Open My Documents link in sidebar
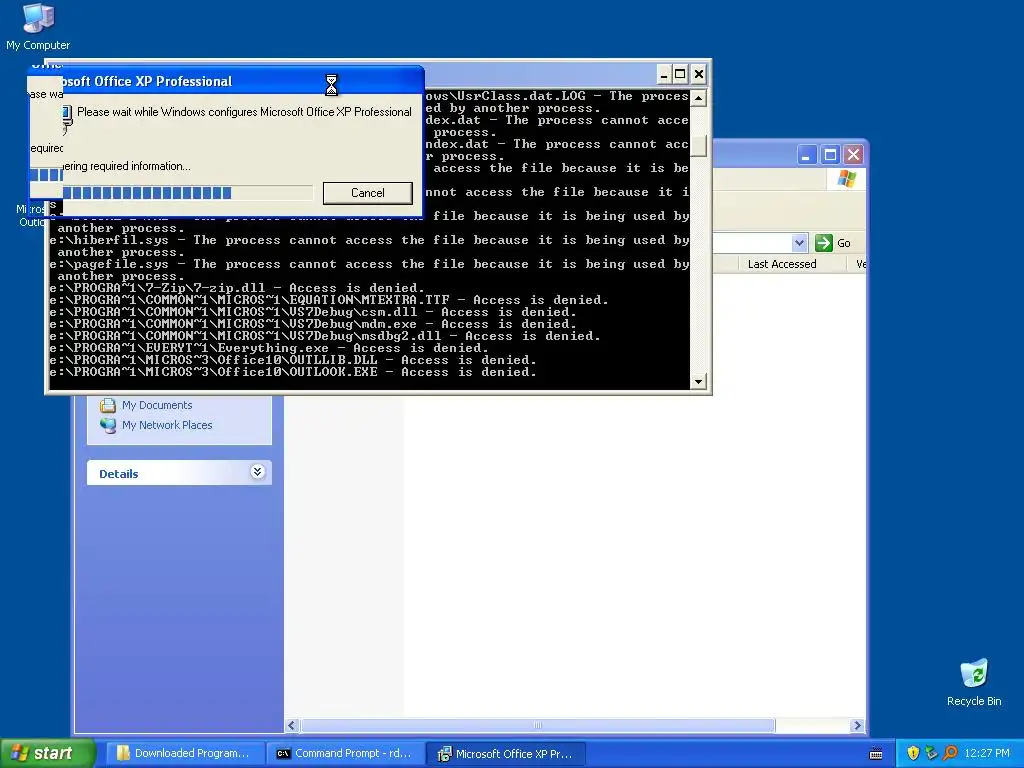 pos(157,405)
